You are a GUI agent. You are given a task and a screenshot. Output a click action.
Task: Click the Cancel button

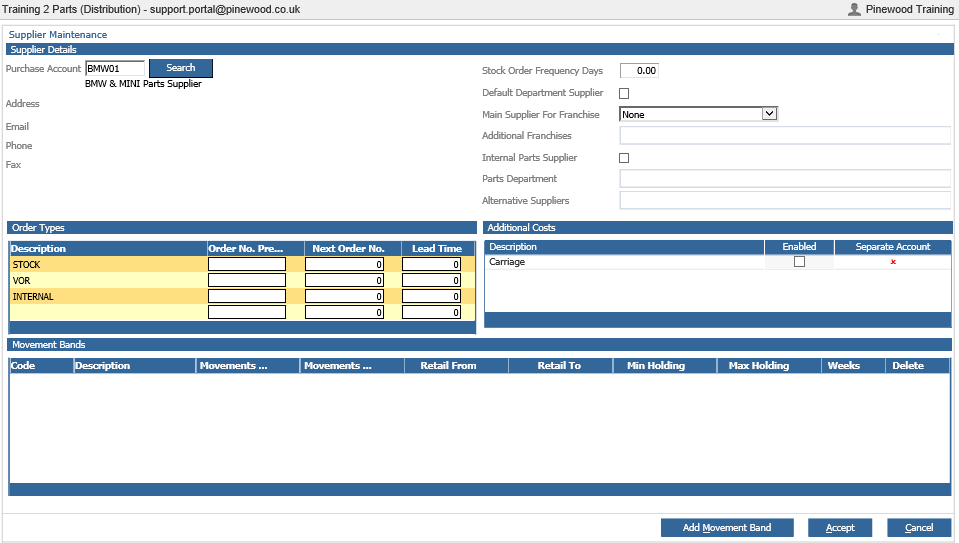click(919, 527)
